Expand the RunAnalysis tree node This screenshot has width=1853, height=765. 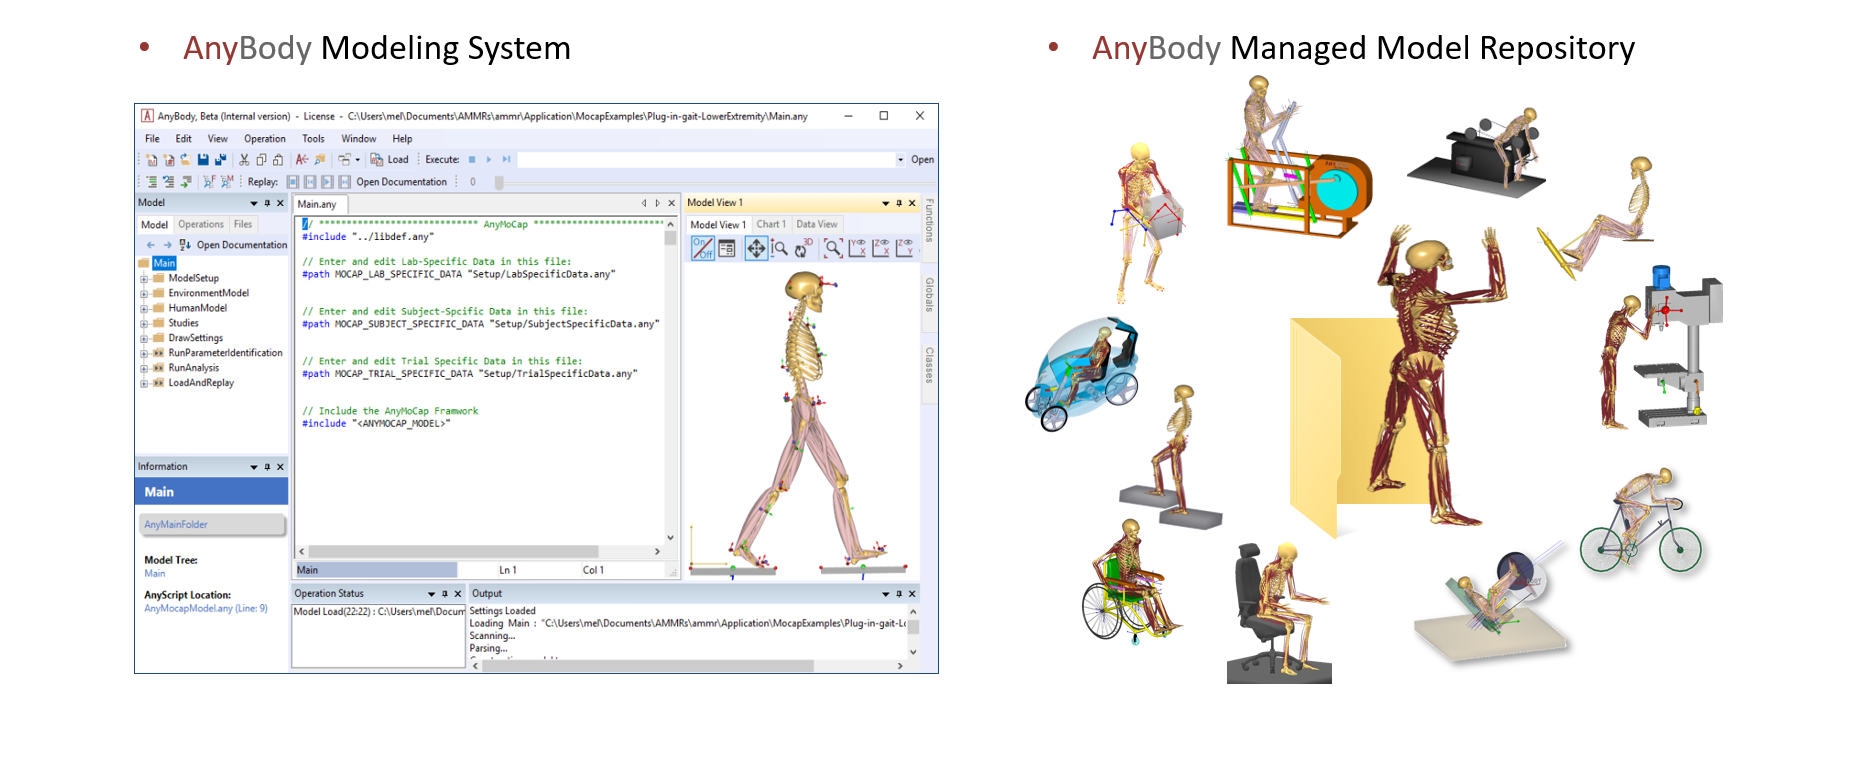(144, 369)
